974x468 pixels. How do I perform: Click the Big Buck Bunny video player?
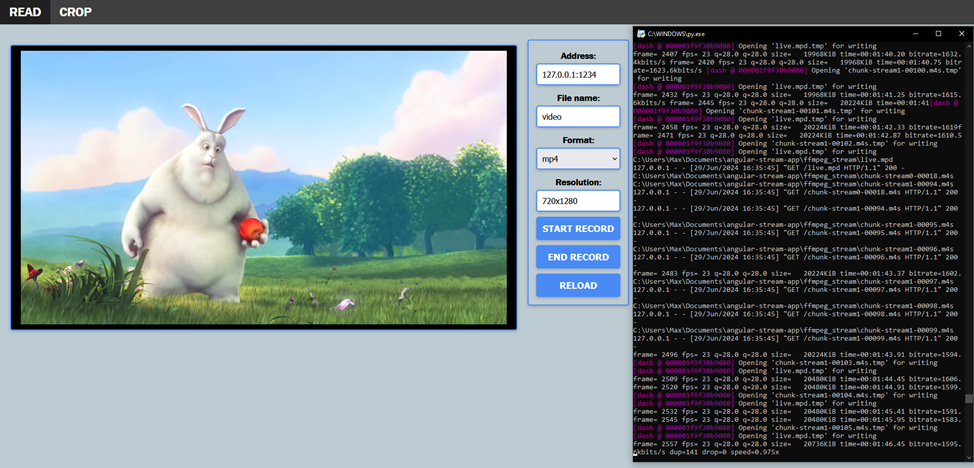(263, 187)
